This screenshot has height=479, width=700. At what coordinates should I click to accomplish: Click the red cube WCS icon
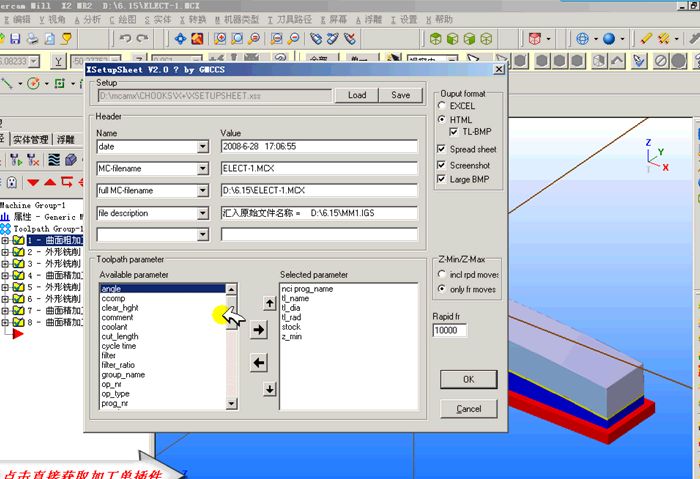pos(534,39)
